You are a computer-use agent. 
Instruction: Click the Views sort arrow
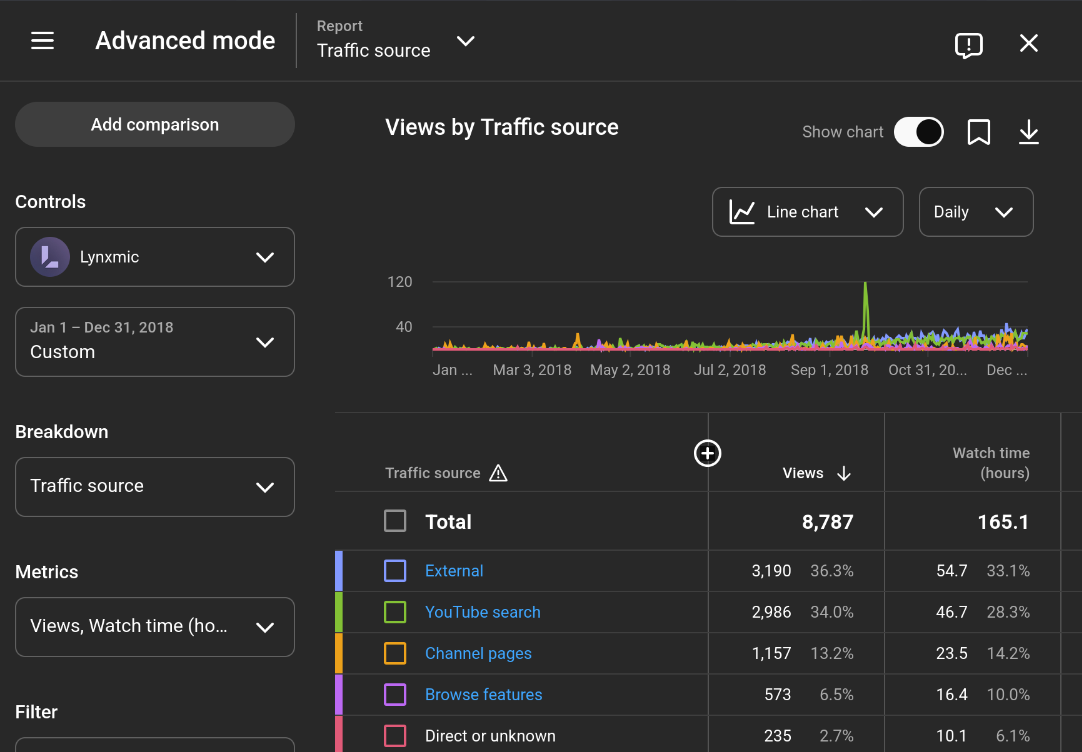[844, 473]
